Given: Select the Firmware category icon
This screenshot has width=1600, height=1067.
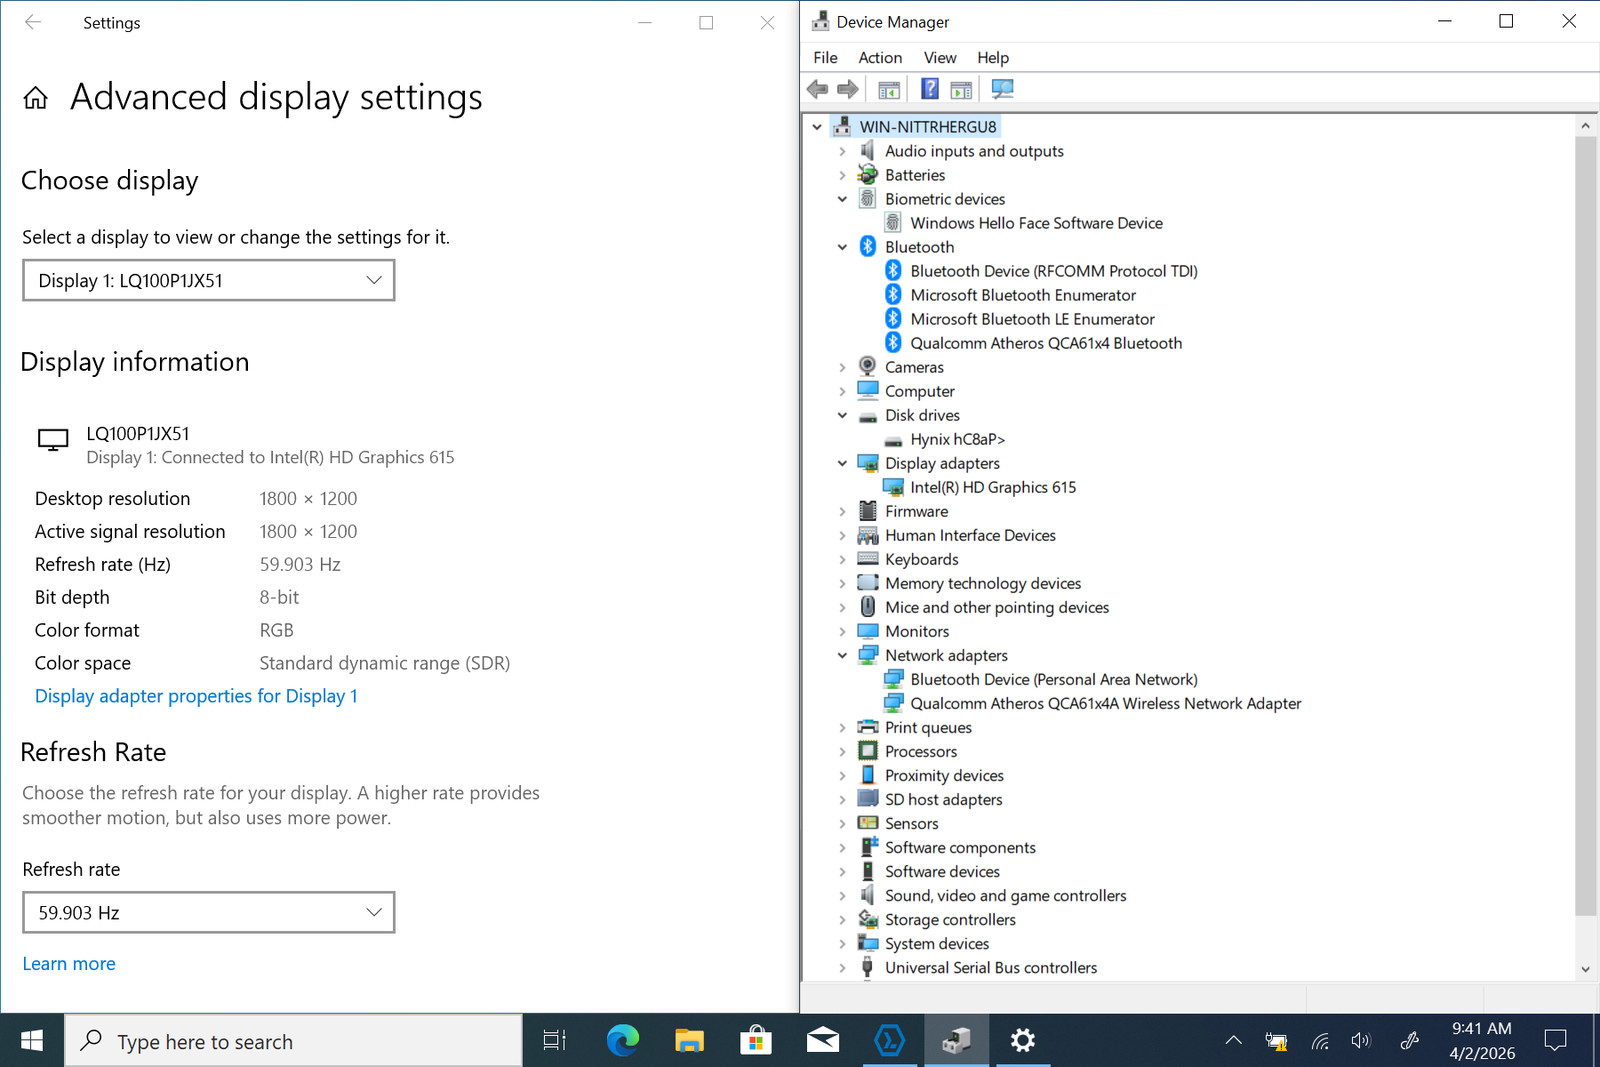Looking at the screenshot, I should pos(868,511).
